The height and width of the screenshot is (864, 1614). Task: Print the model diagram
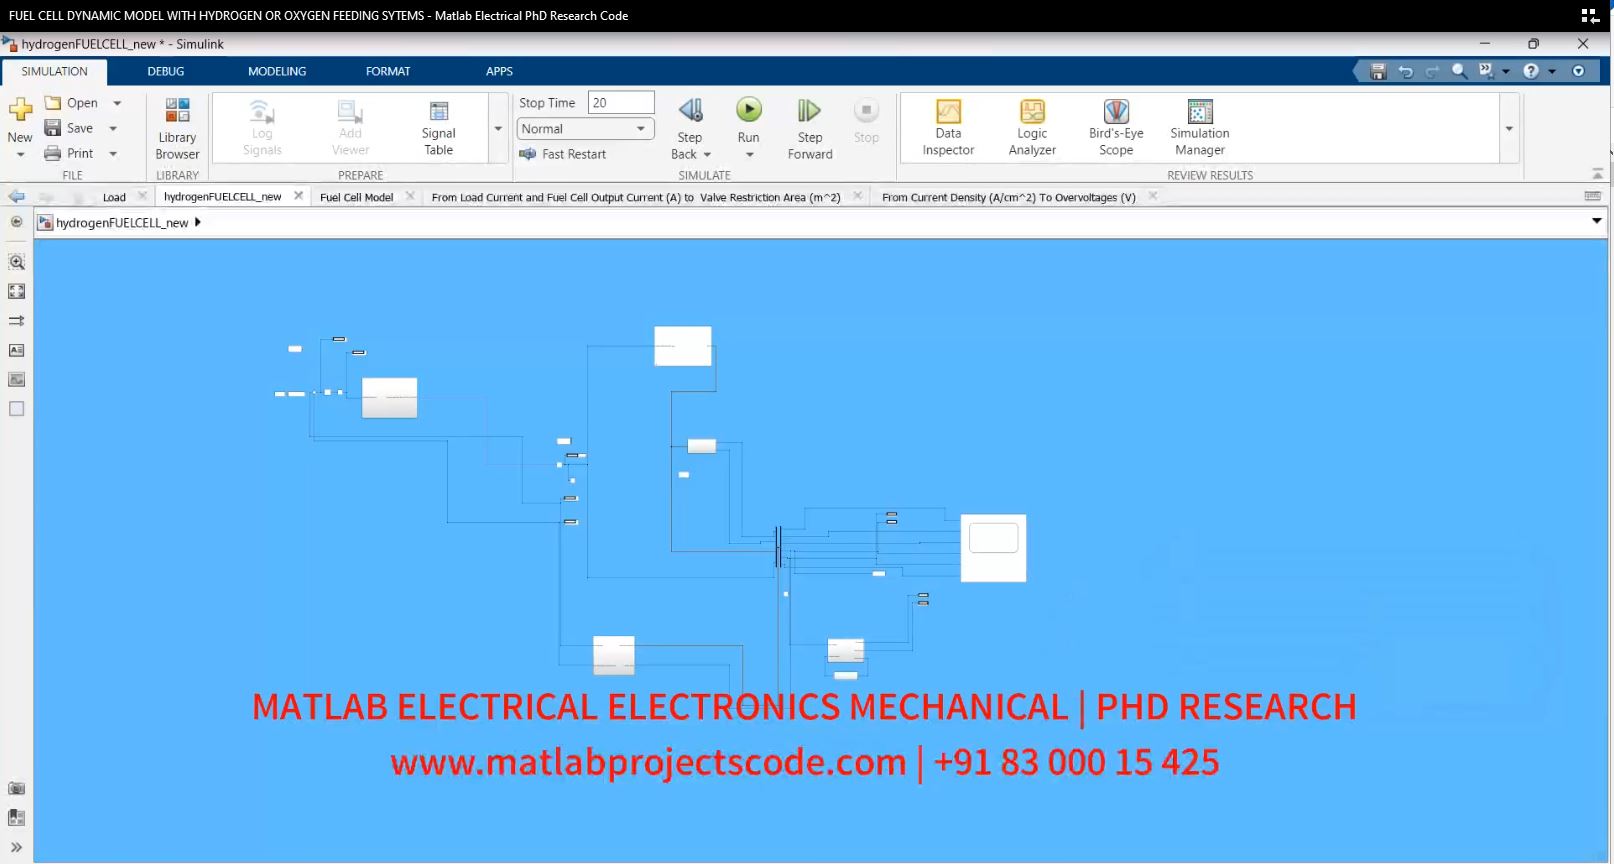point(69,153)
